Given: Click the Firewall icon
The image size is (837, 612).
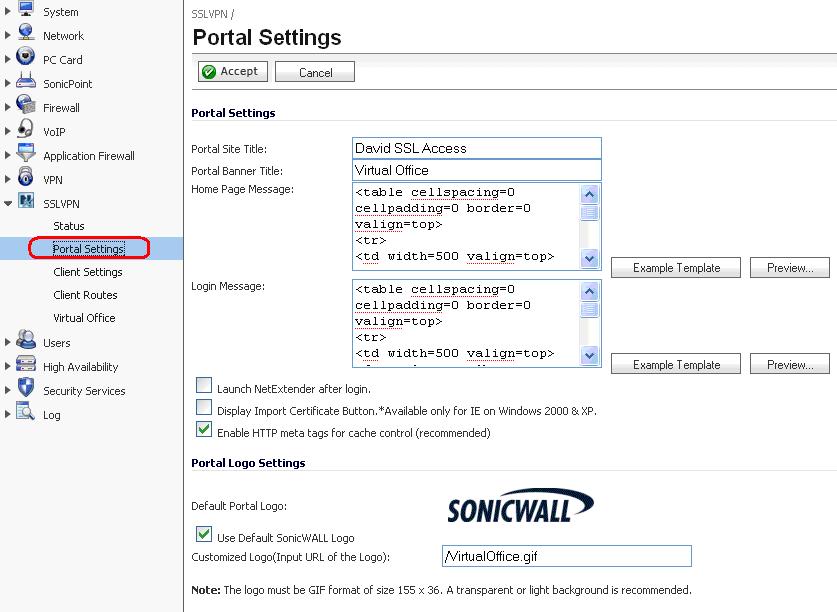Looking at the screenshot, I should 26,104.
